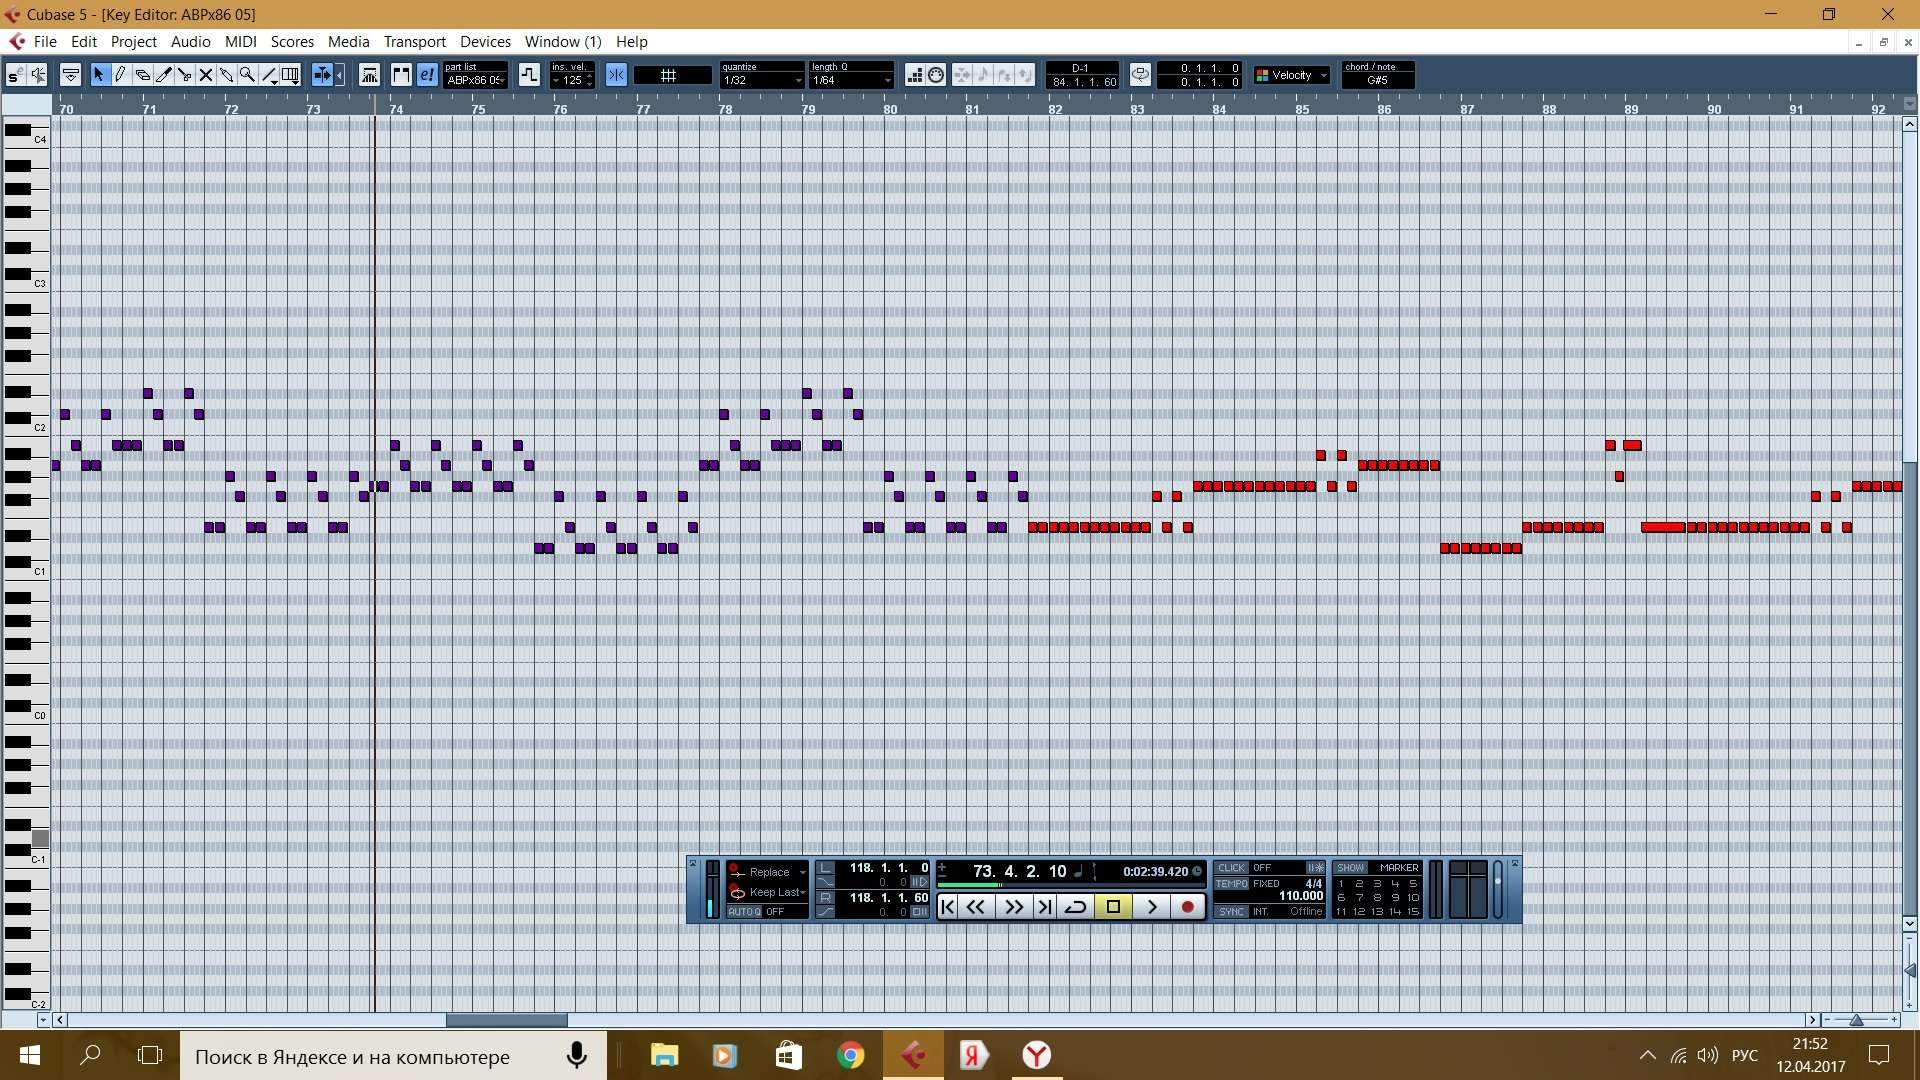
Task: Toggle metronome CLICK in transport
Action: 1232,868
